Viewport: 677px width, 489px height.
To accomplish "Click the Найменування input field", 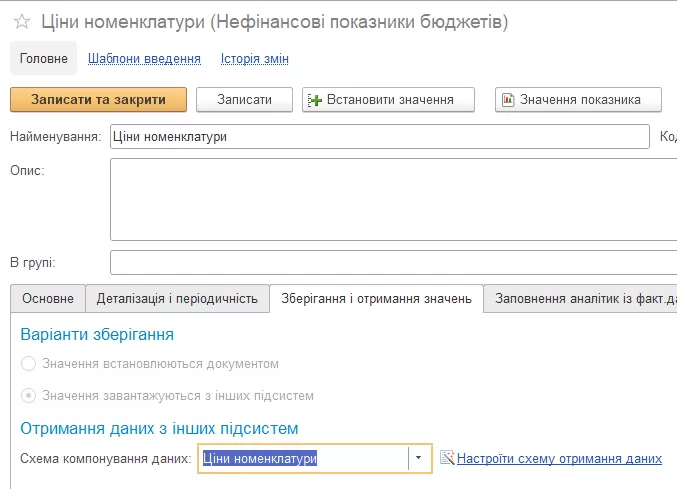I will (380, 136).
